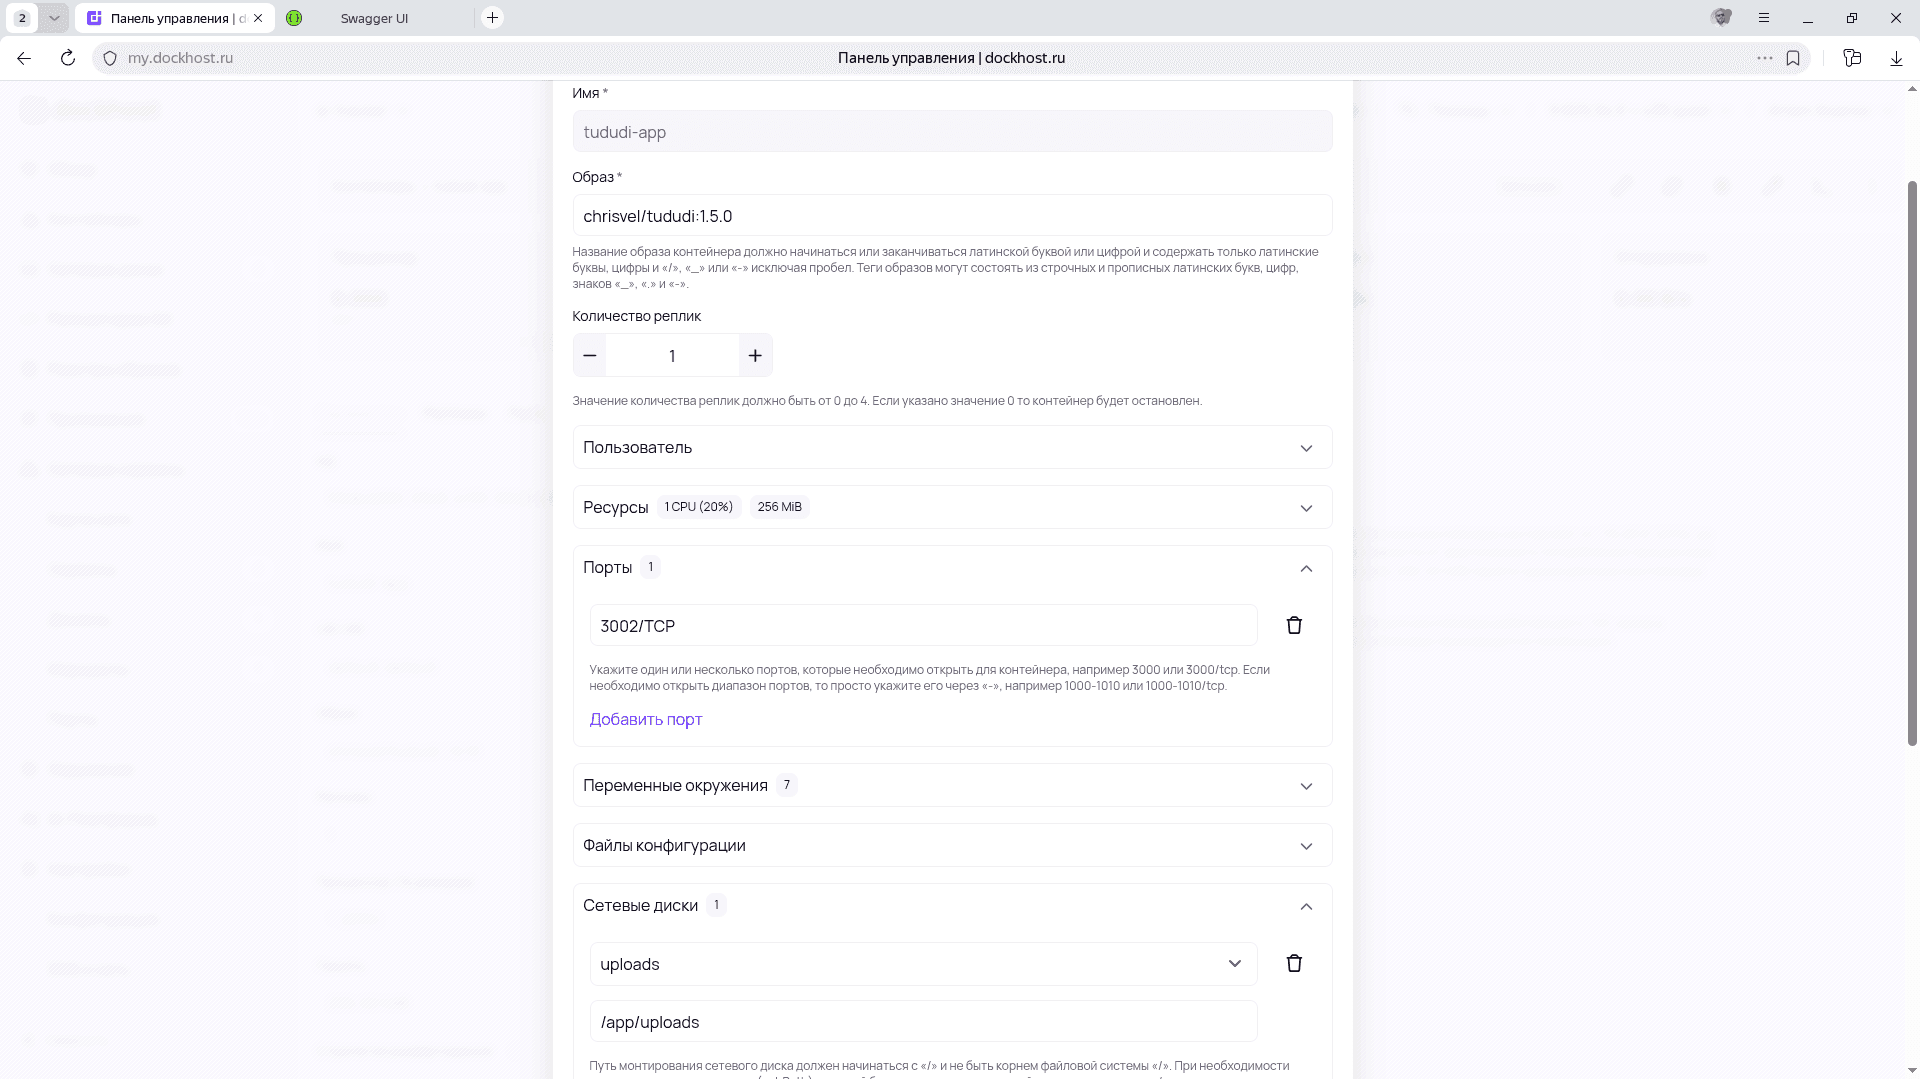Decrease replica count with minus button
The image size is (1920, 1079).
pos(590,356)
